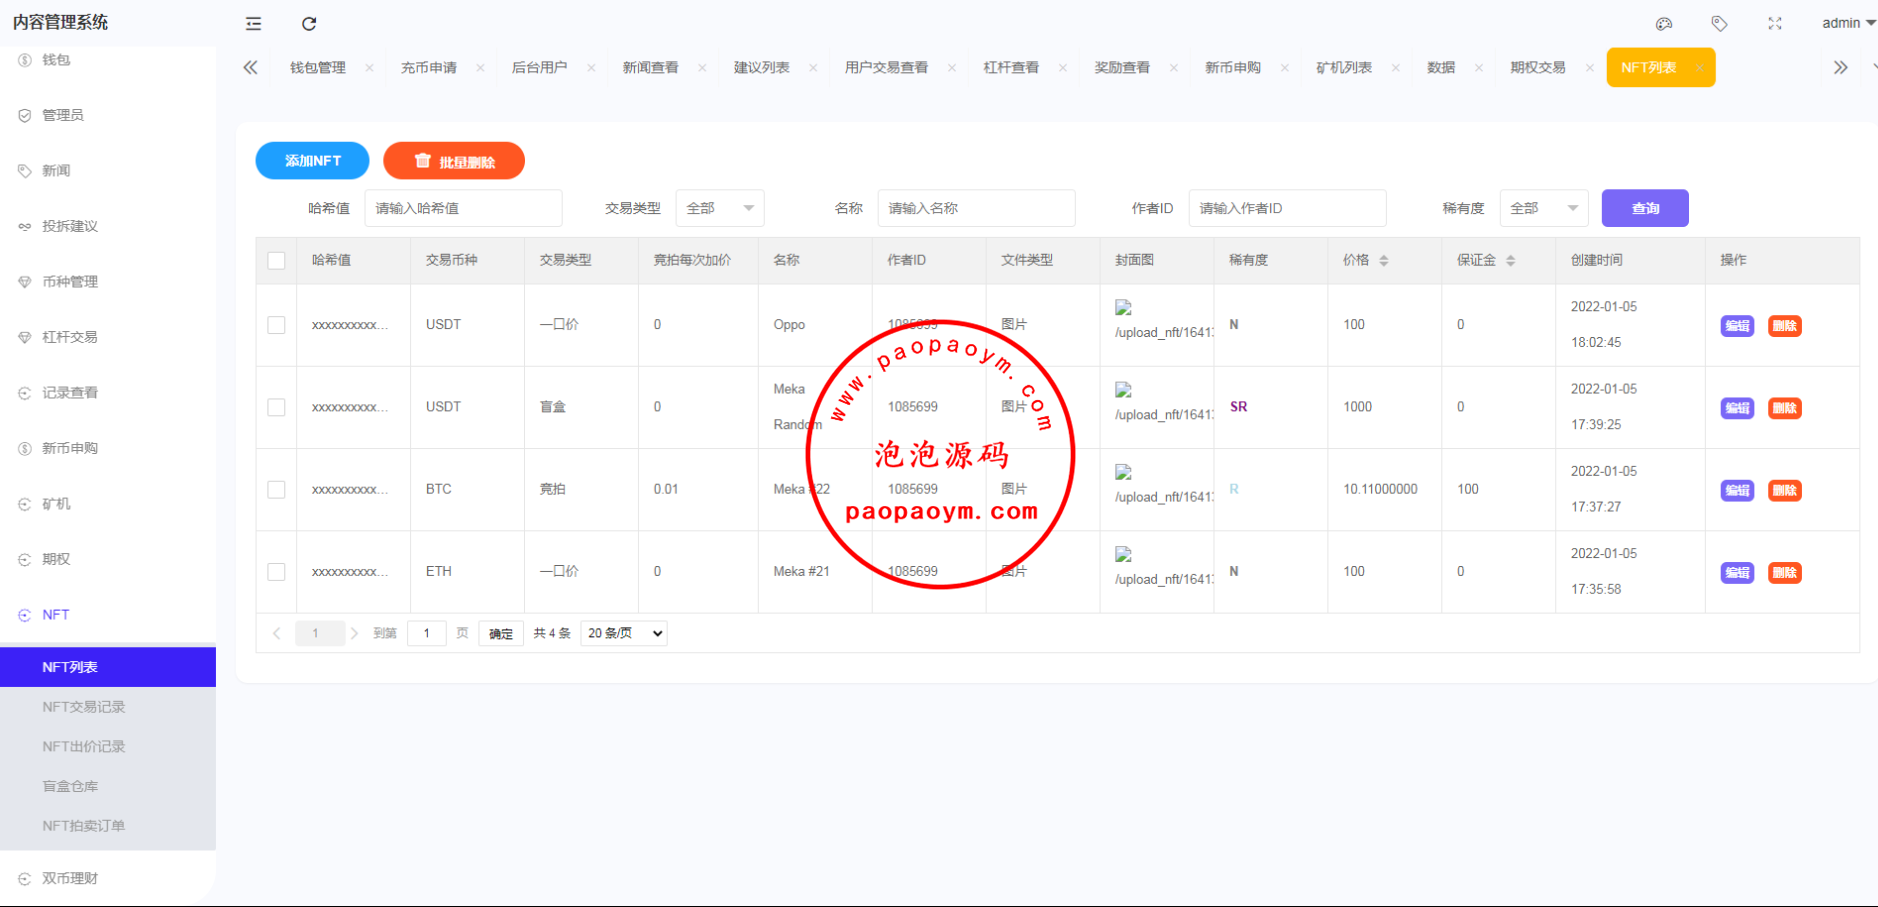Image resolution: width=1878 pixels, height=907 pixels.
Task: Focus the 哈希值 input field
Action: click(463, 208)
